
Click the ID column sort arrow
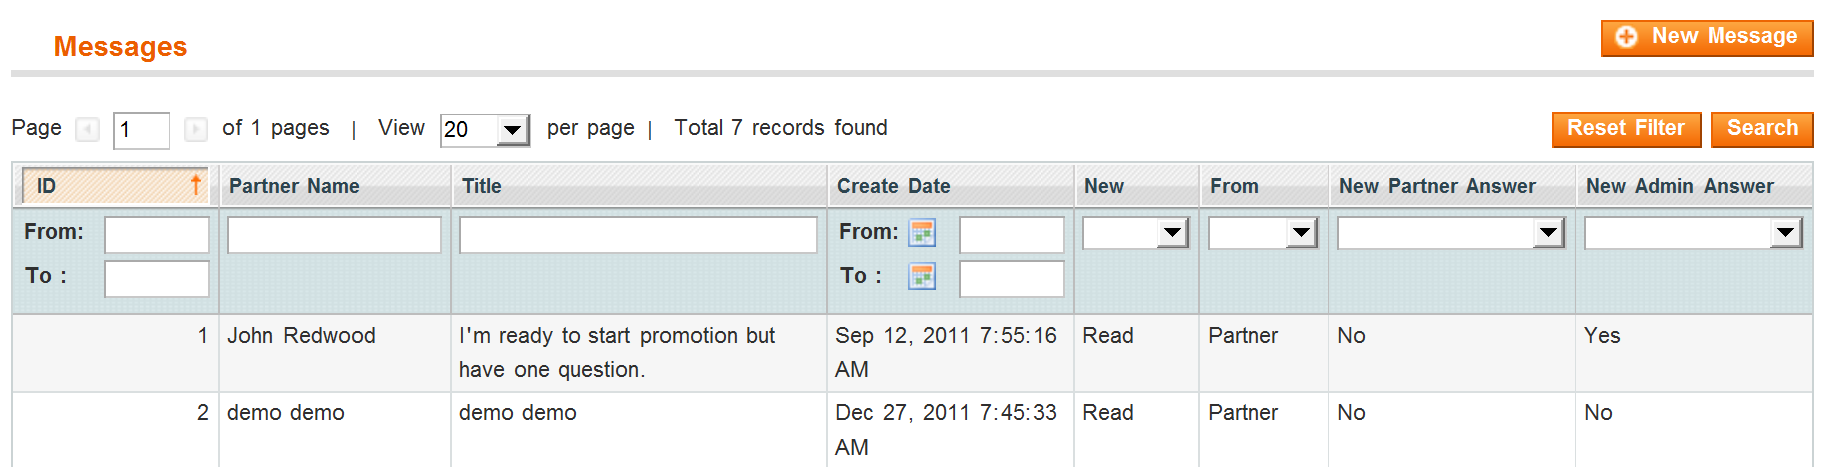pyautogui.click(x=196, y=185)
